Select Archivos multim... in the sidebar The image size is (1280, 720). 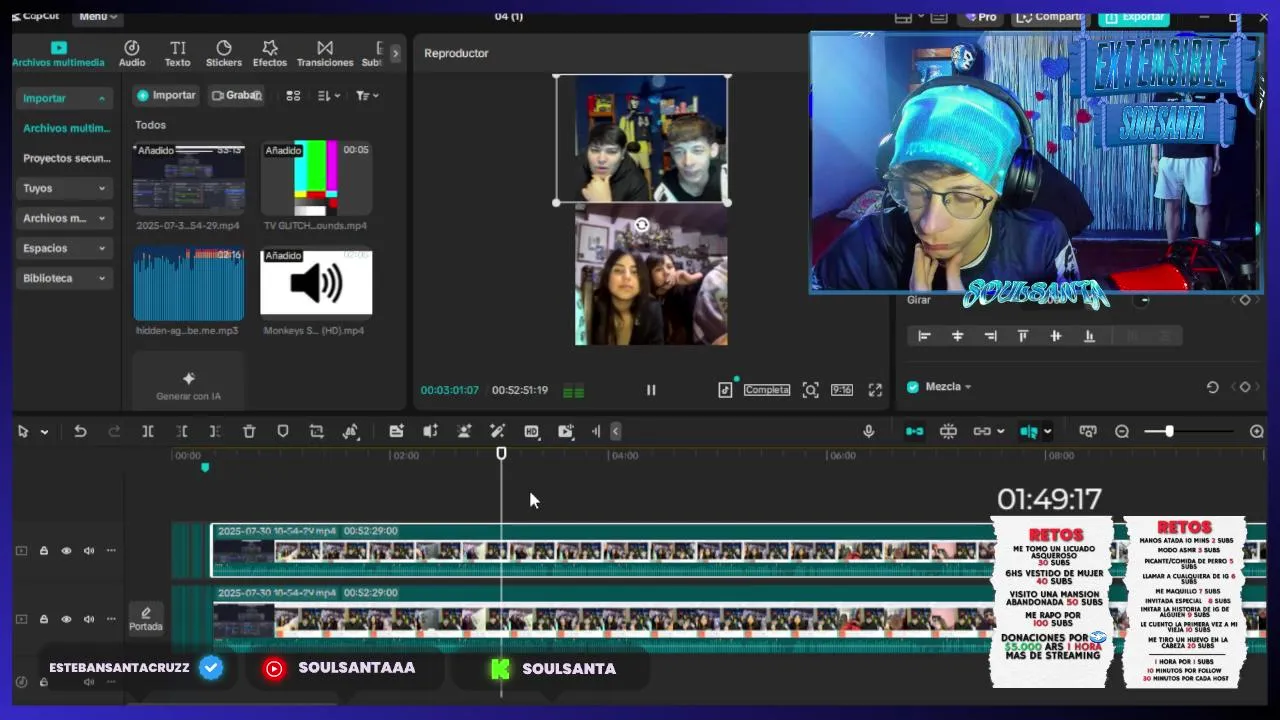point(66,128)
